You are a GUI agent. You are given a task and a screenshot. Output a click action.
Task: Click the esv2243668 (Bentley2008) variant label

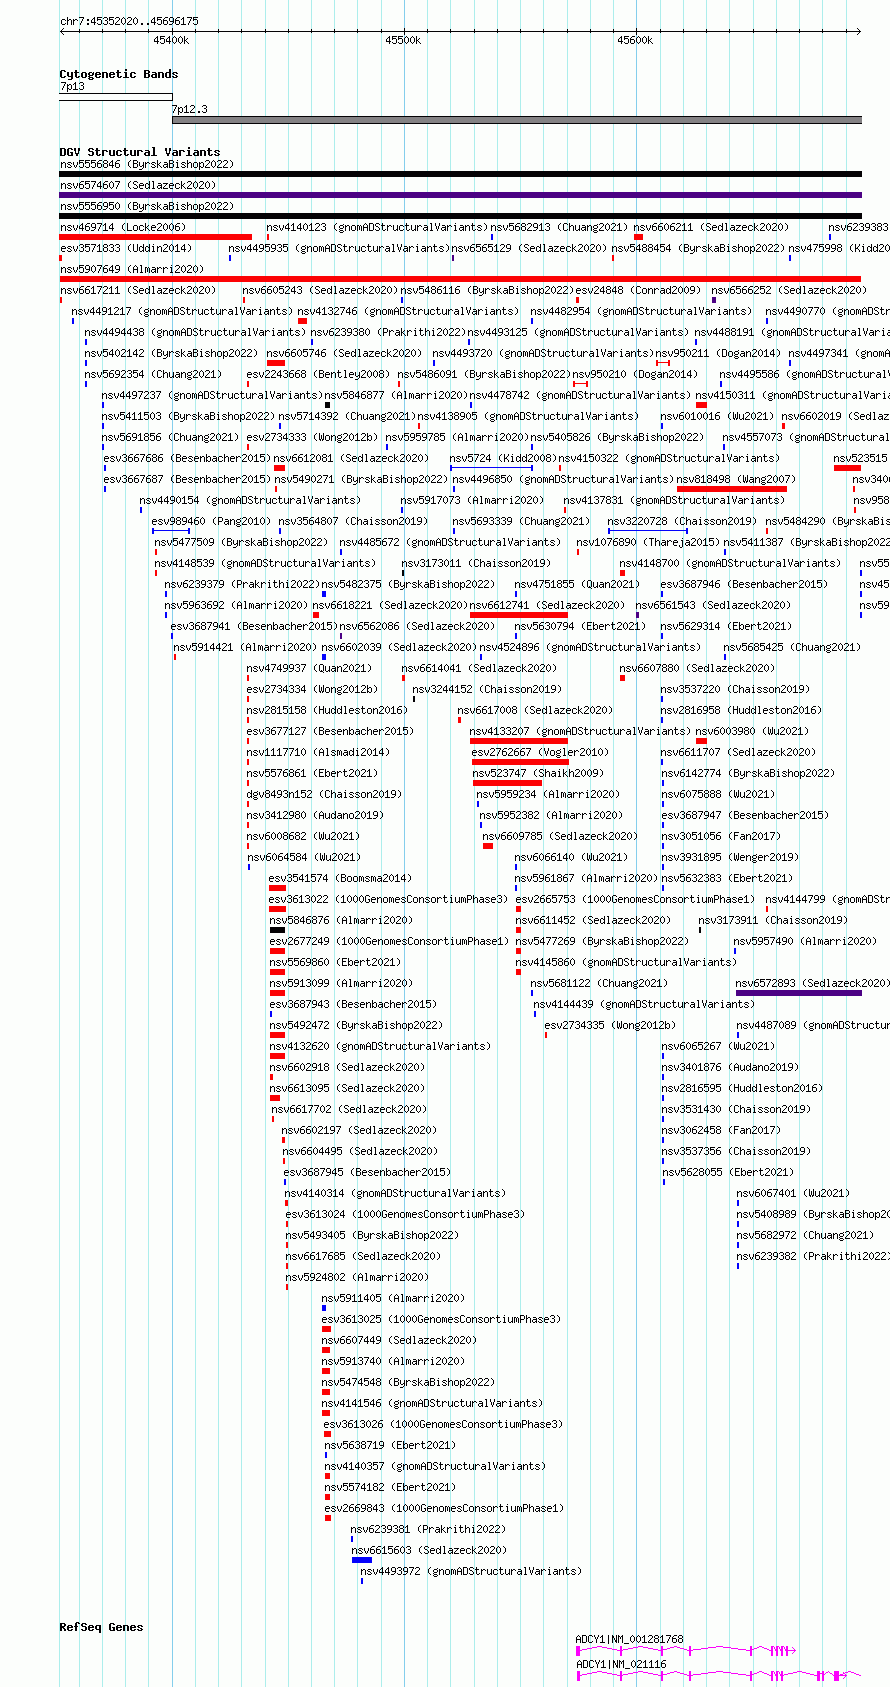[318, 374]
